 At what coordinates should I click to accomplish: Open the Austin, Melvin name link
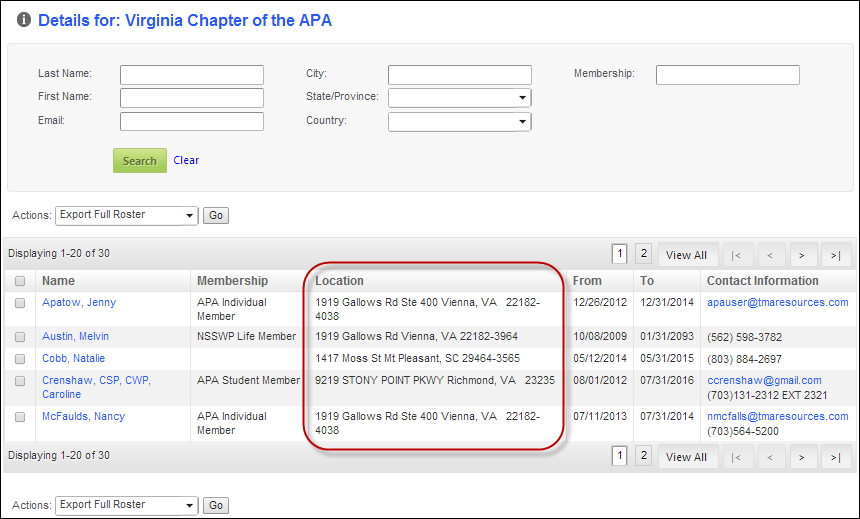76,336
